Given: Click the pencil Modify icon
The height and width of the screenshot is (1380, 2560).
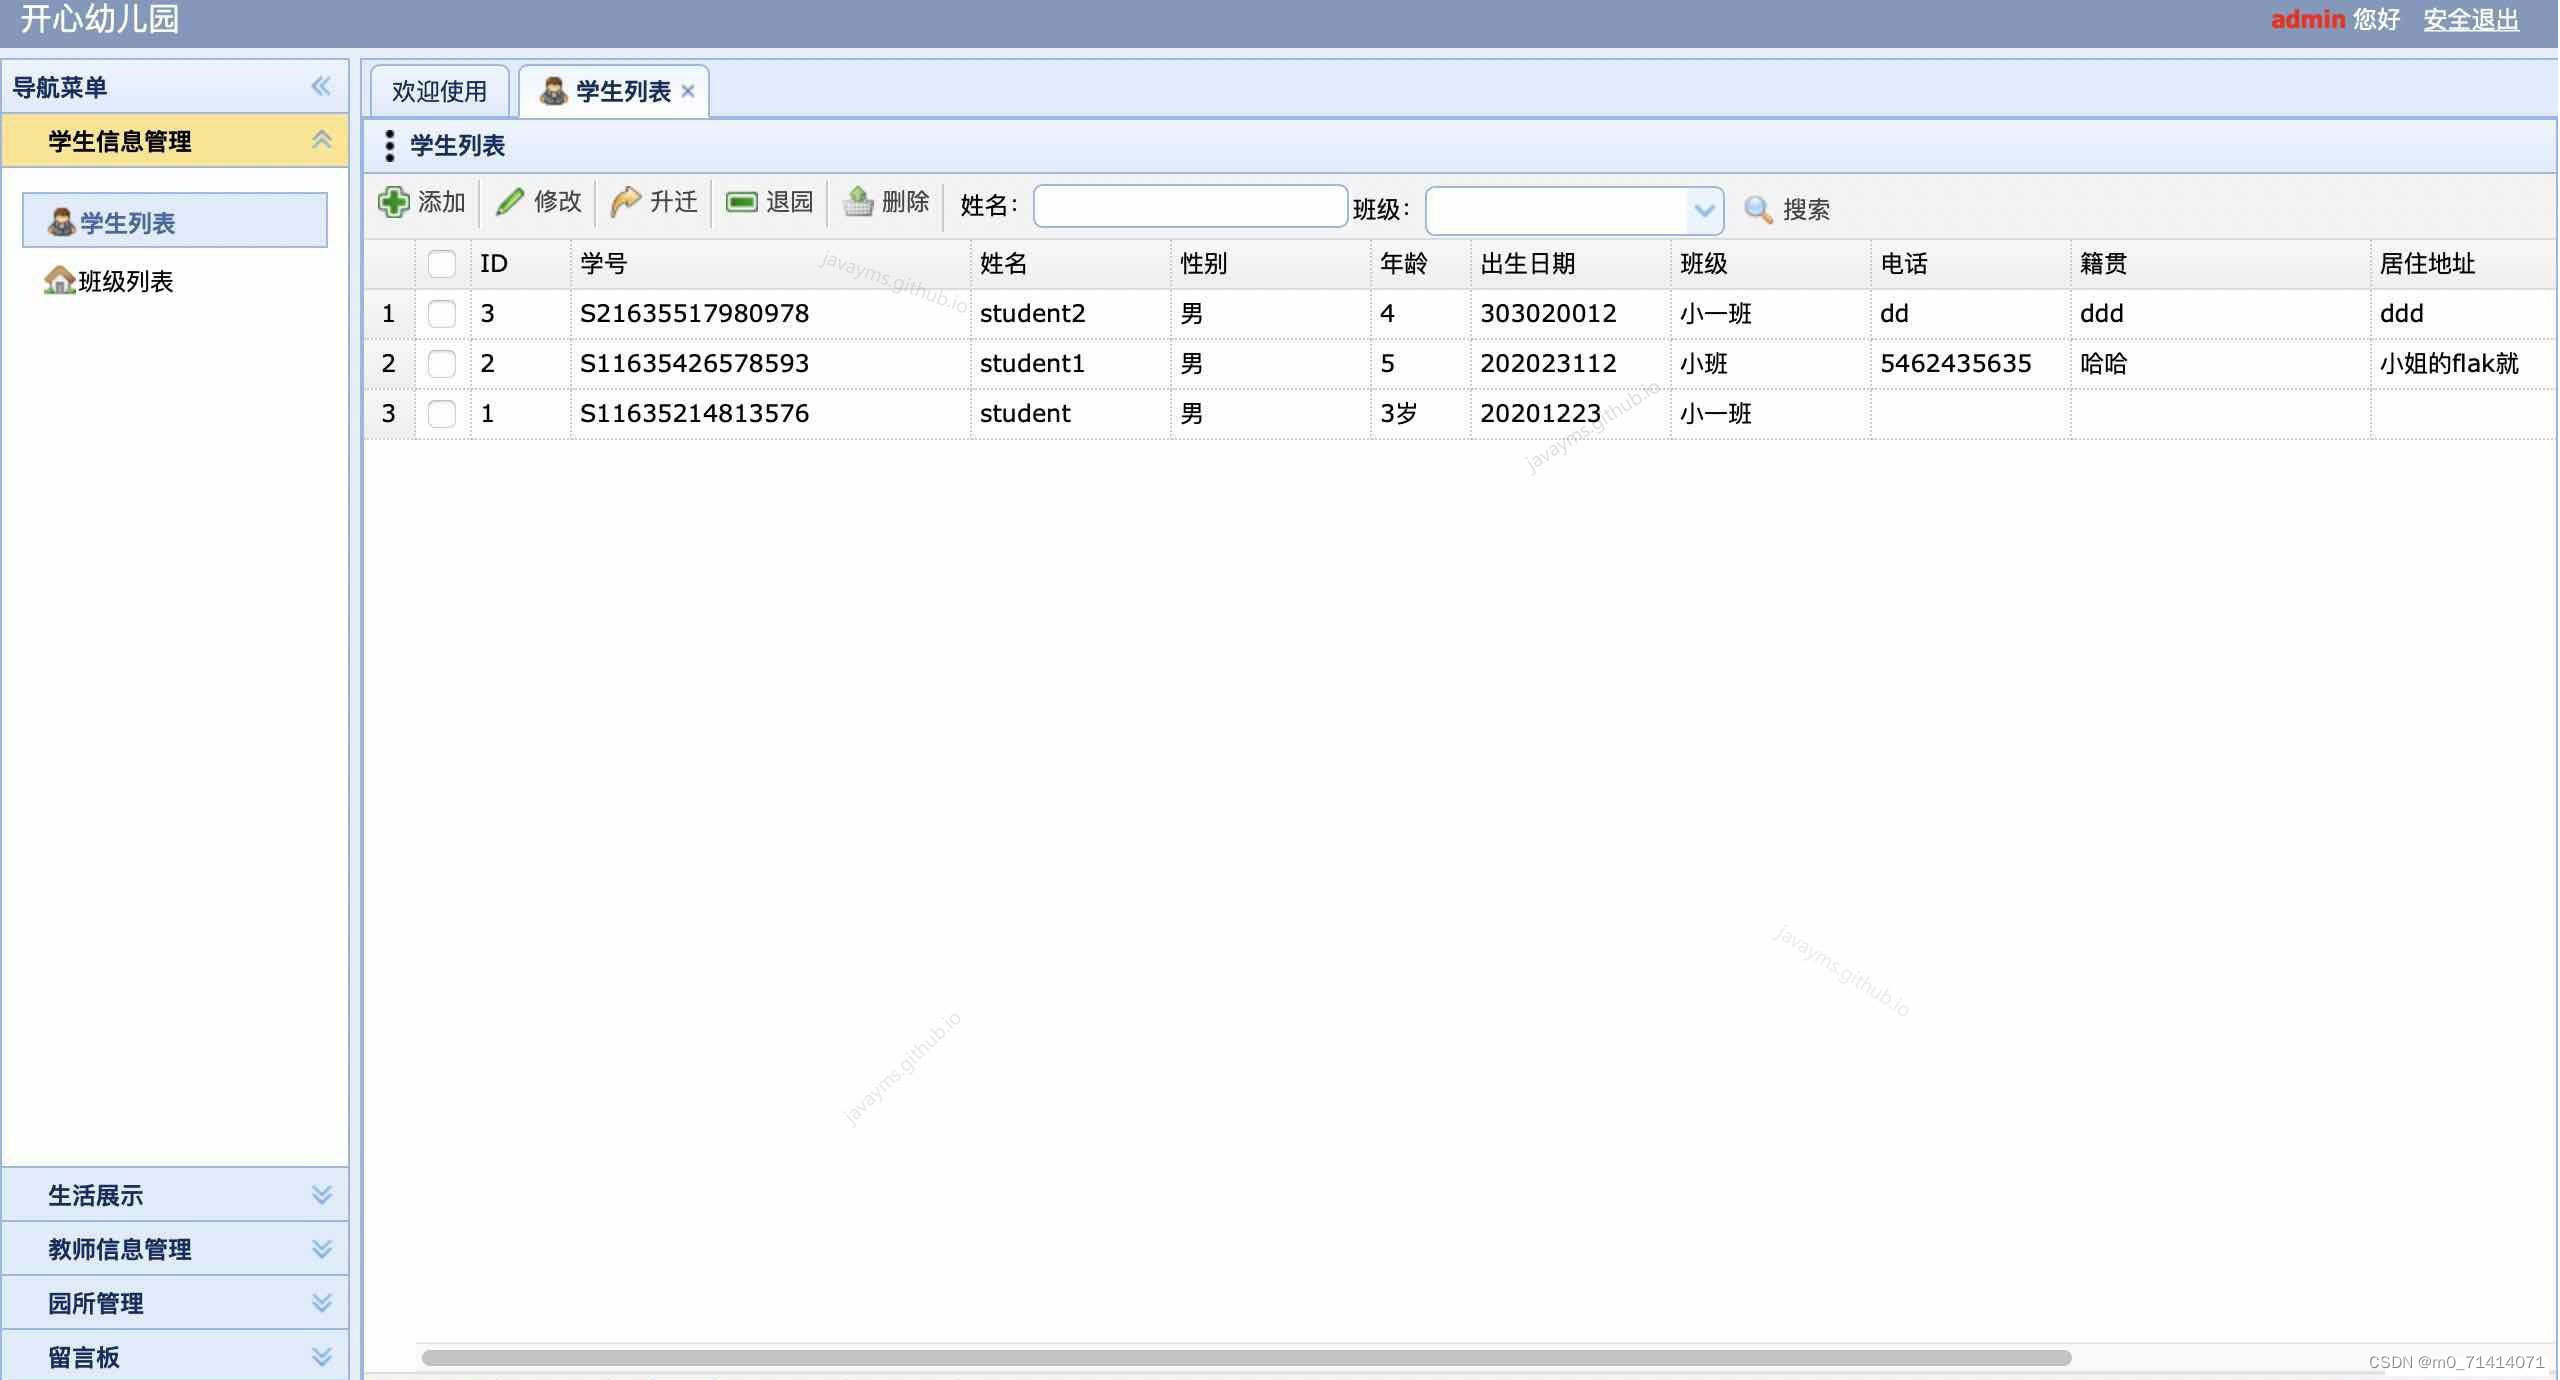Looking at the screenshot, I should (510, 202).
